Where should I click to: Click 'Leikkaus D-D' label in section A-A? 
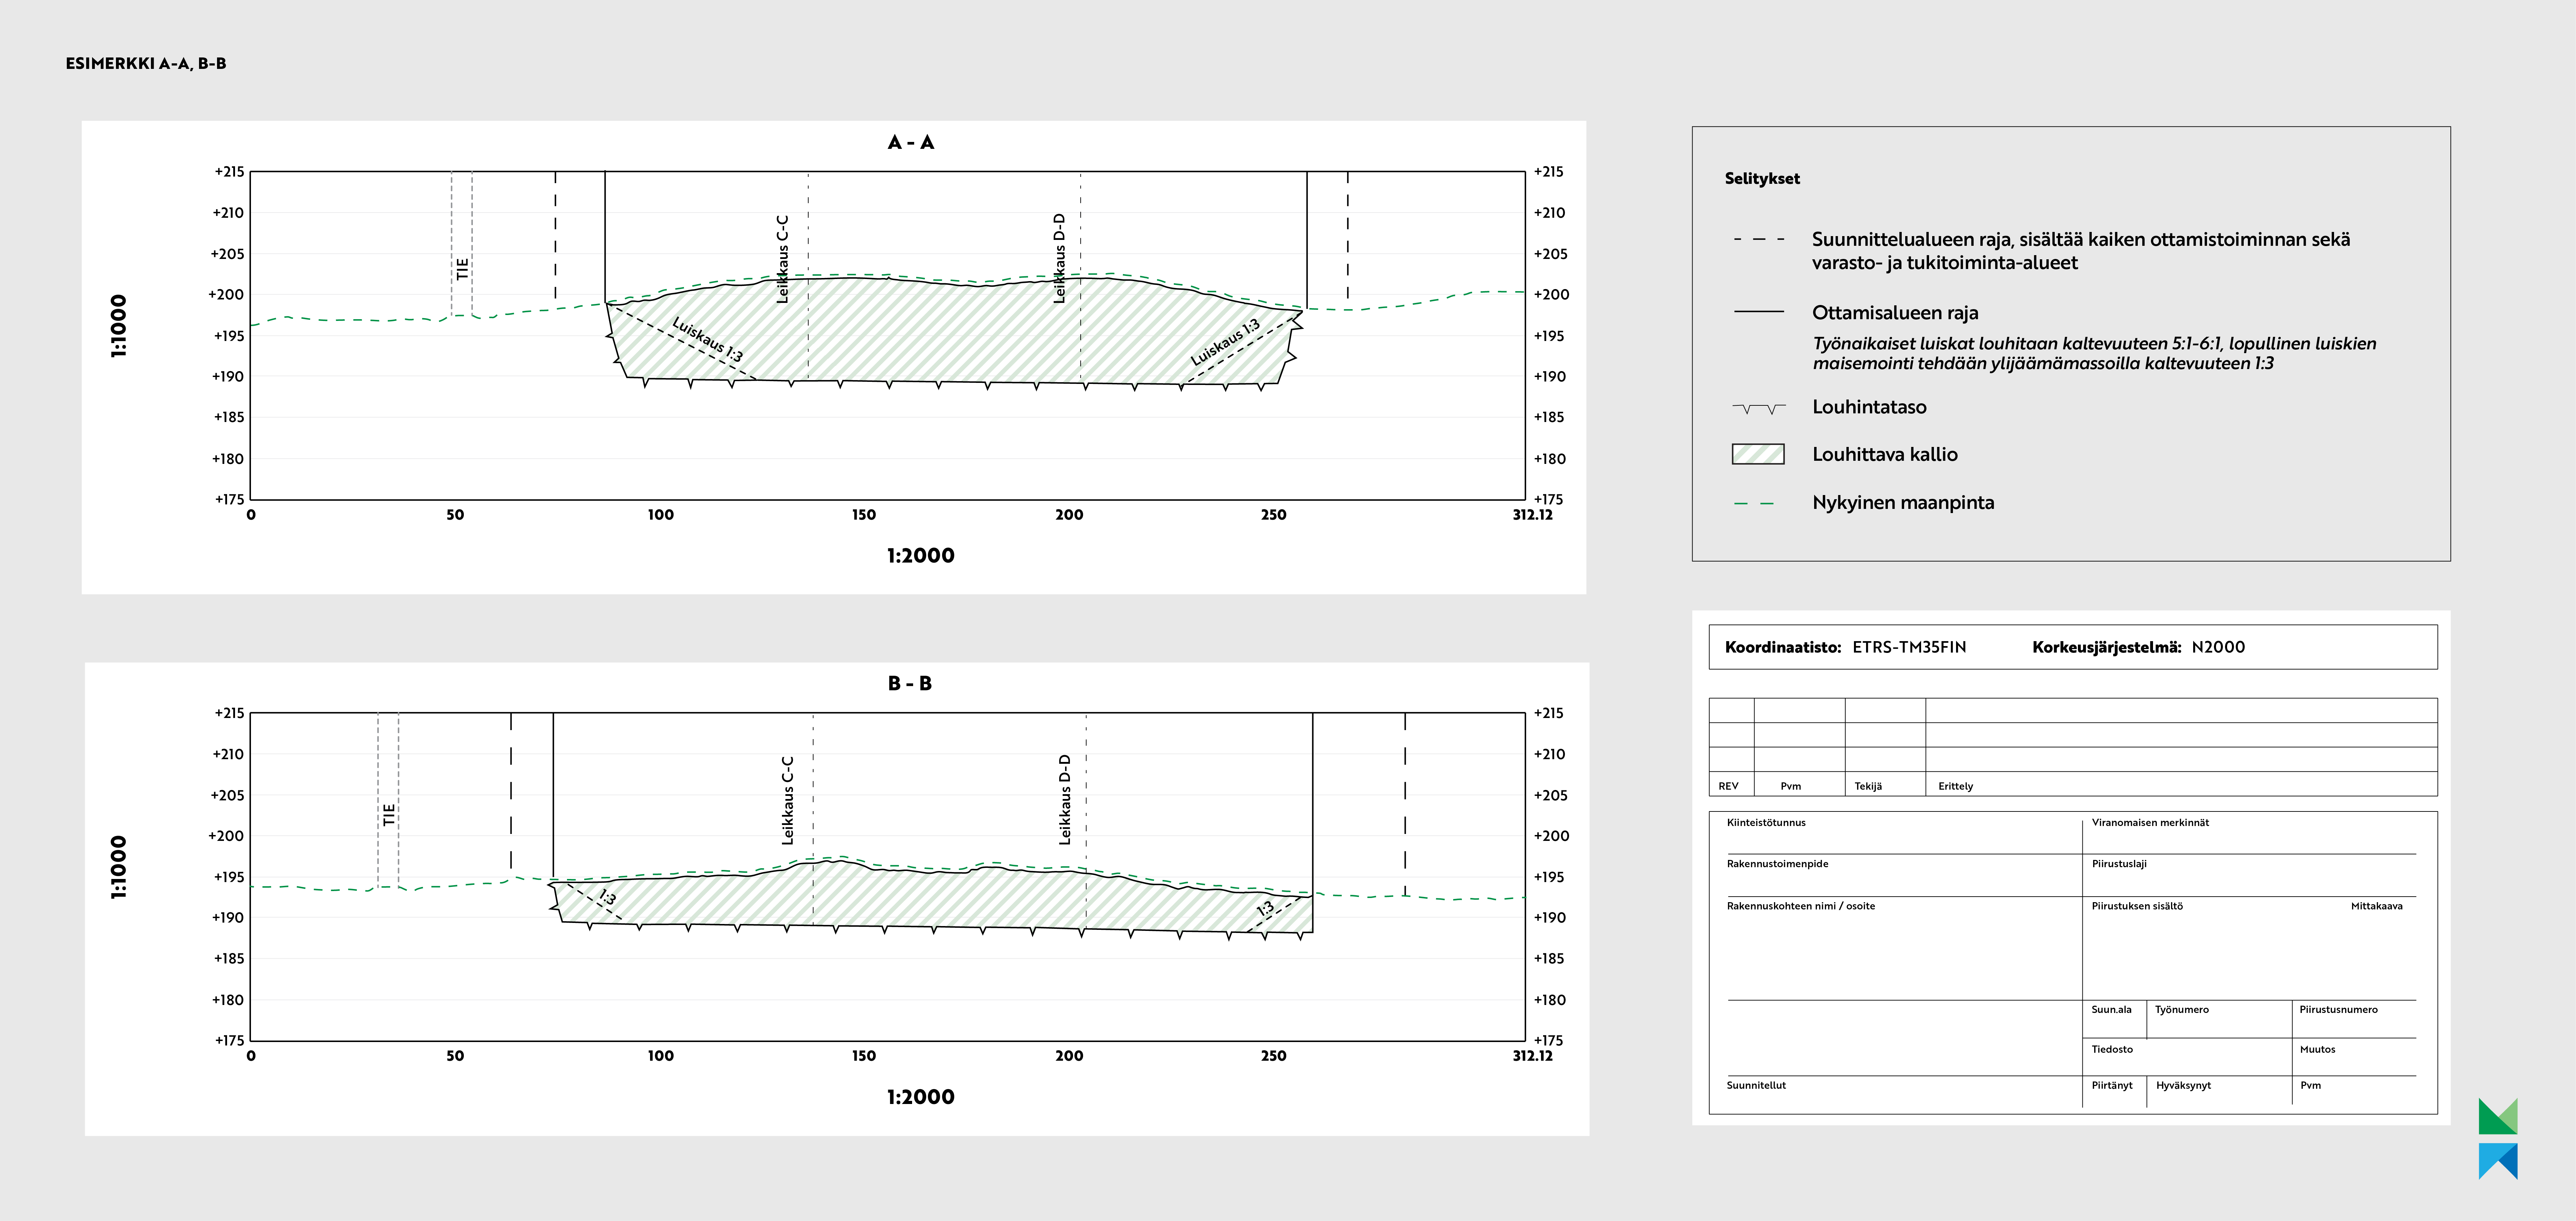click(1059, 258)
